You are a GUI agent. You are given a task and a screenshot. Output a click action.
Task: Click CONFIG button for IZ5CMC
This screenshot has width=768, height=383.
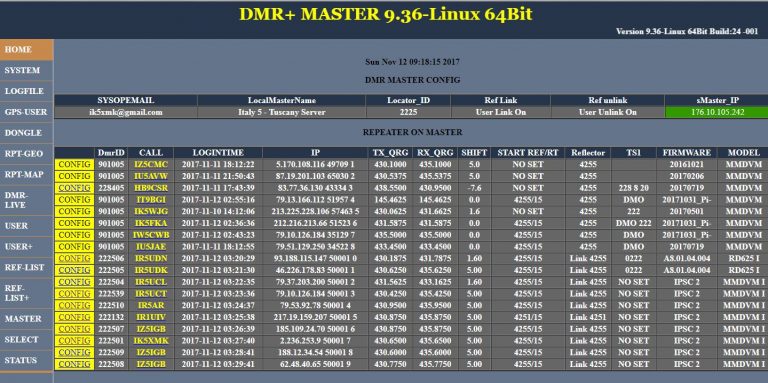(x=74, y=164)
